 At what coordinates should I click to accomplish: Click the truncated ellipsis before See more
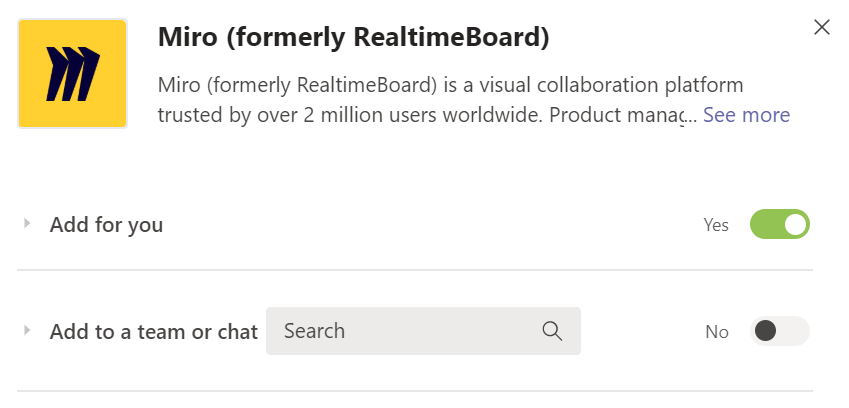point(690,117)
